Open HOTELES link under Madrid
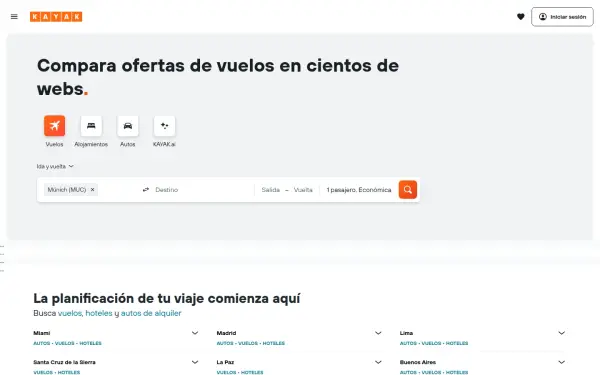Image resolution: width=600 pixels, height=375 pixels. (x=274, y=343)
